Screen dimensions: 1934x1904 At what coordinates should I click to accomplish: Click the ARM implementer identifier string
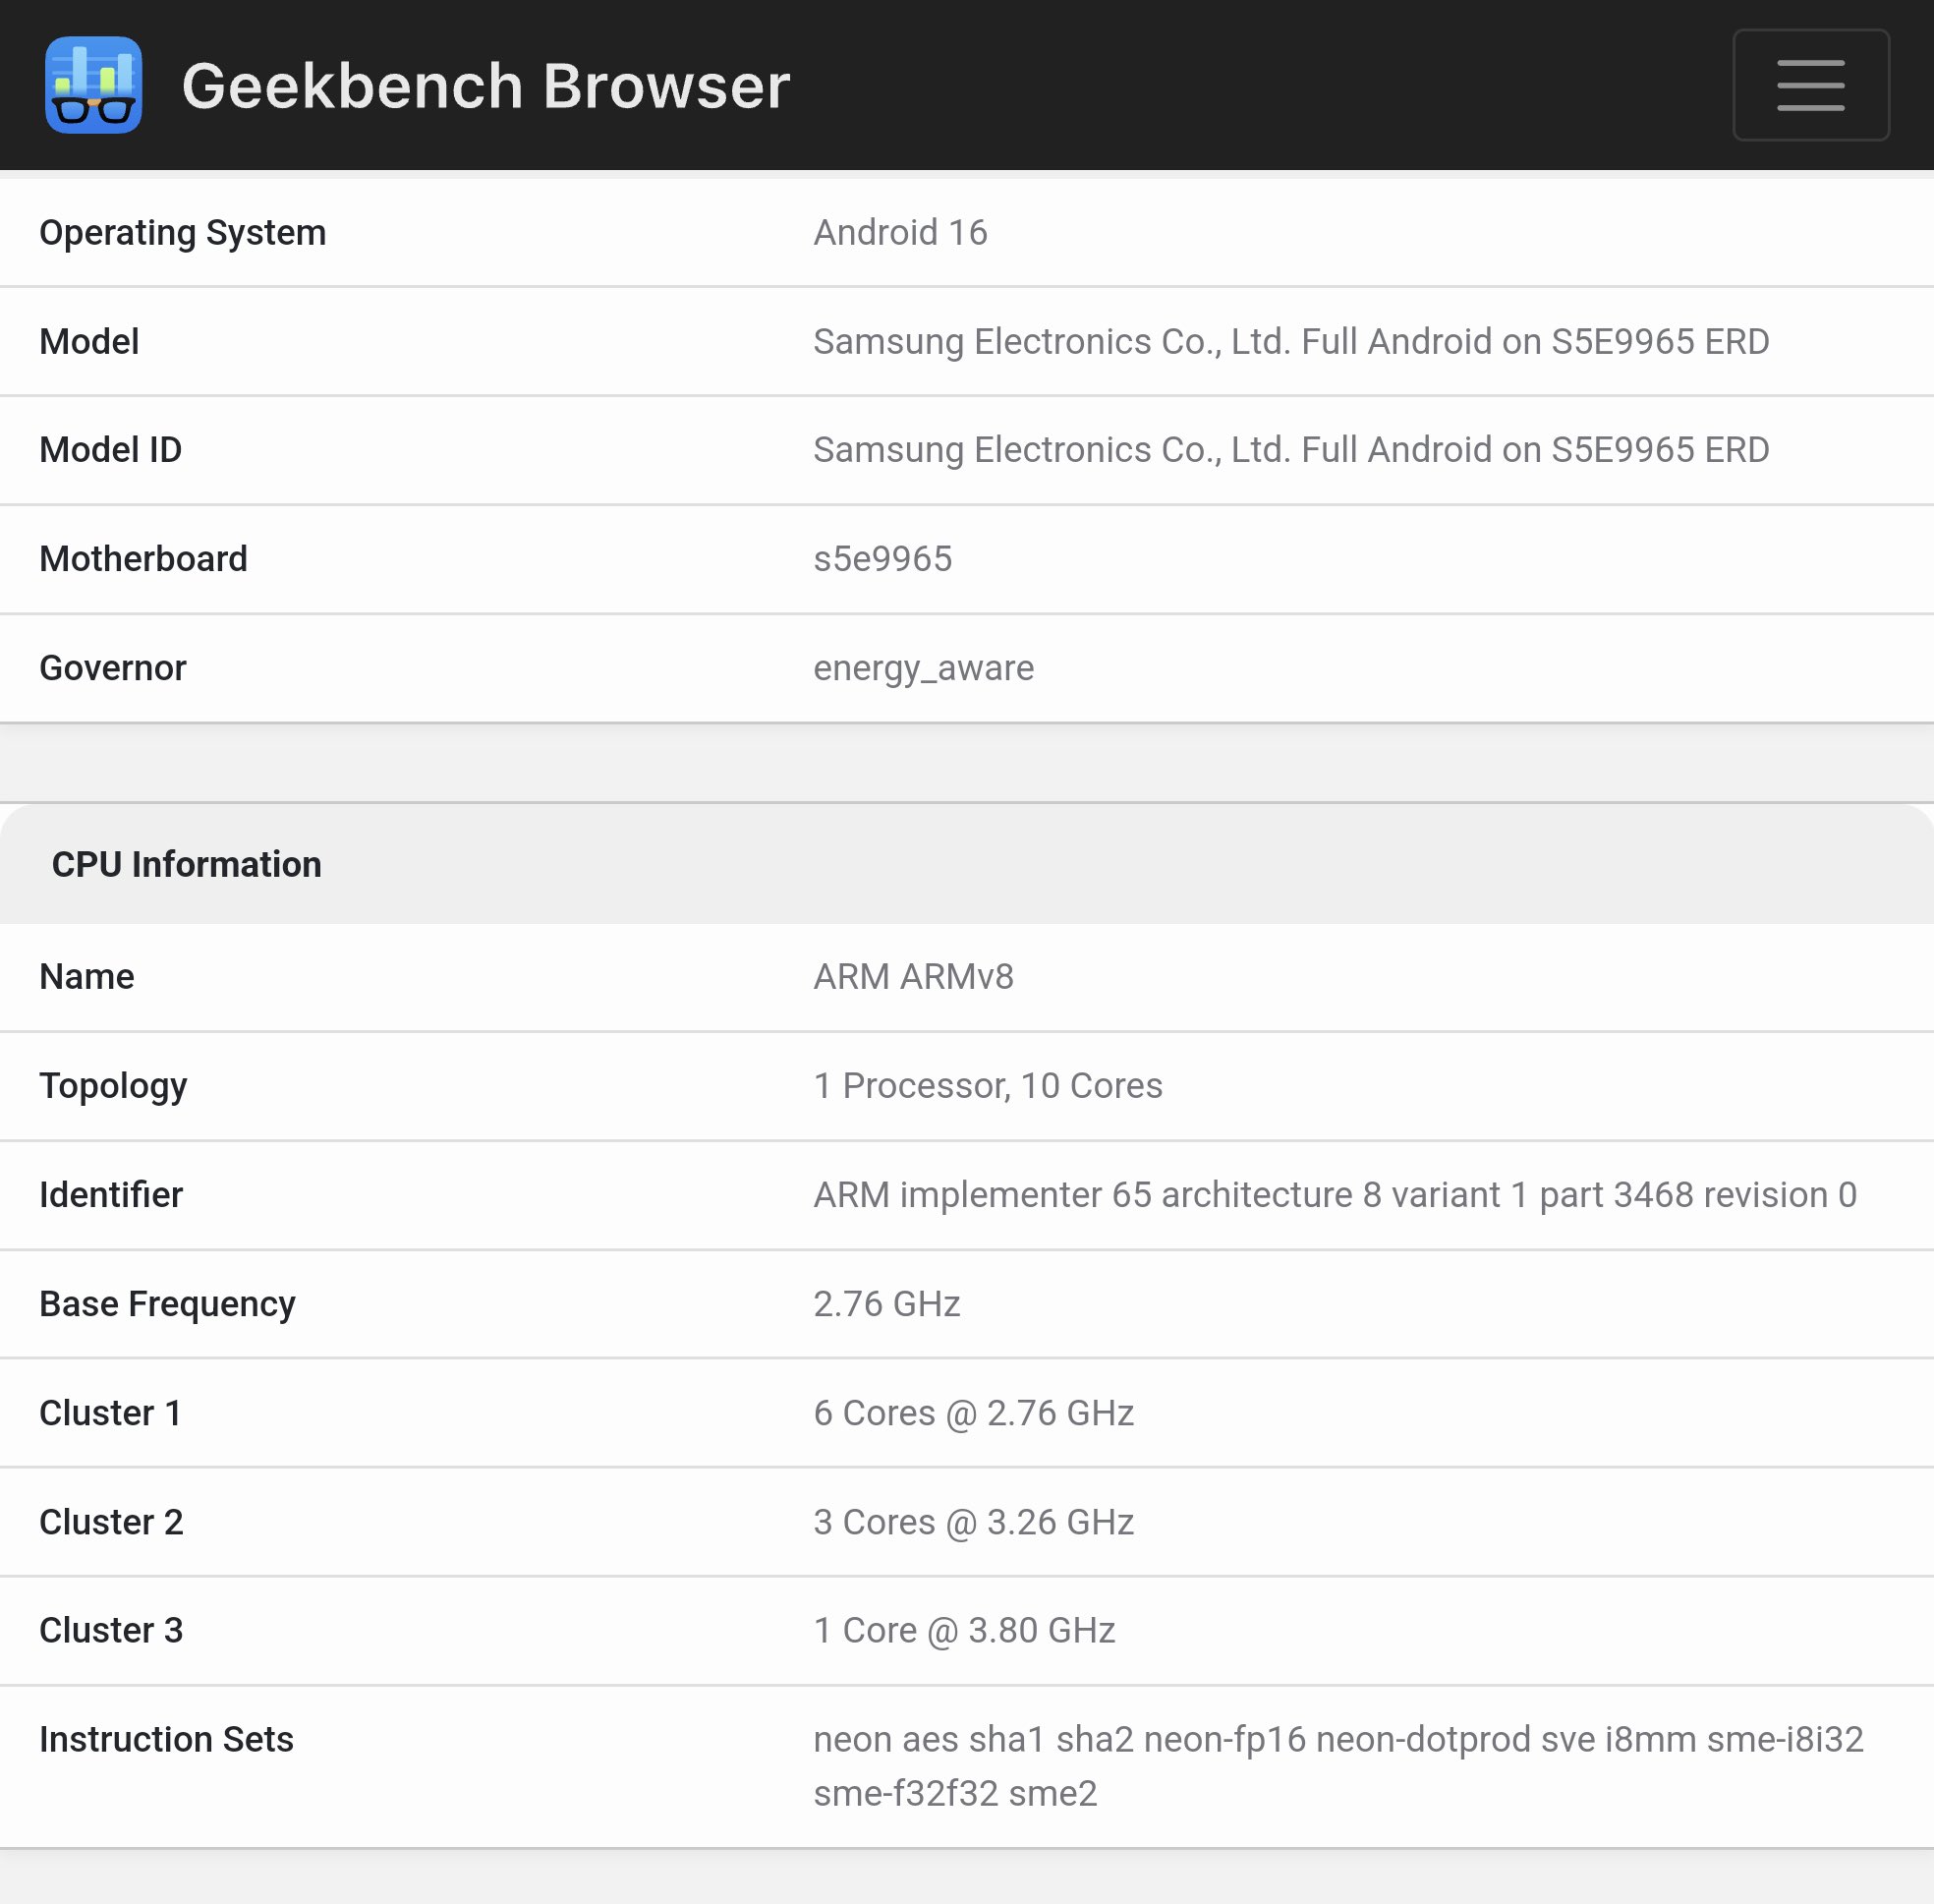1334,1195
